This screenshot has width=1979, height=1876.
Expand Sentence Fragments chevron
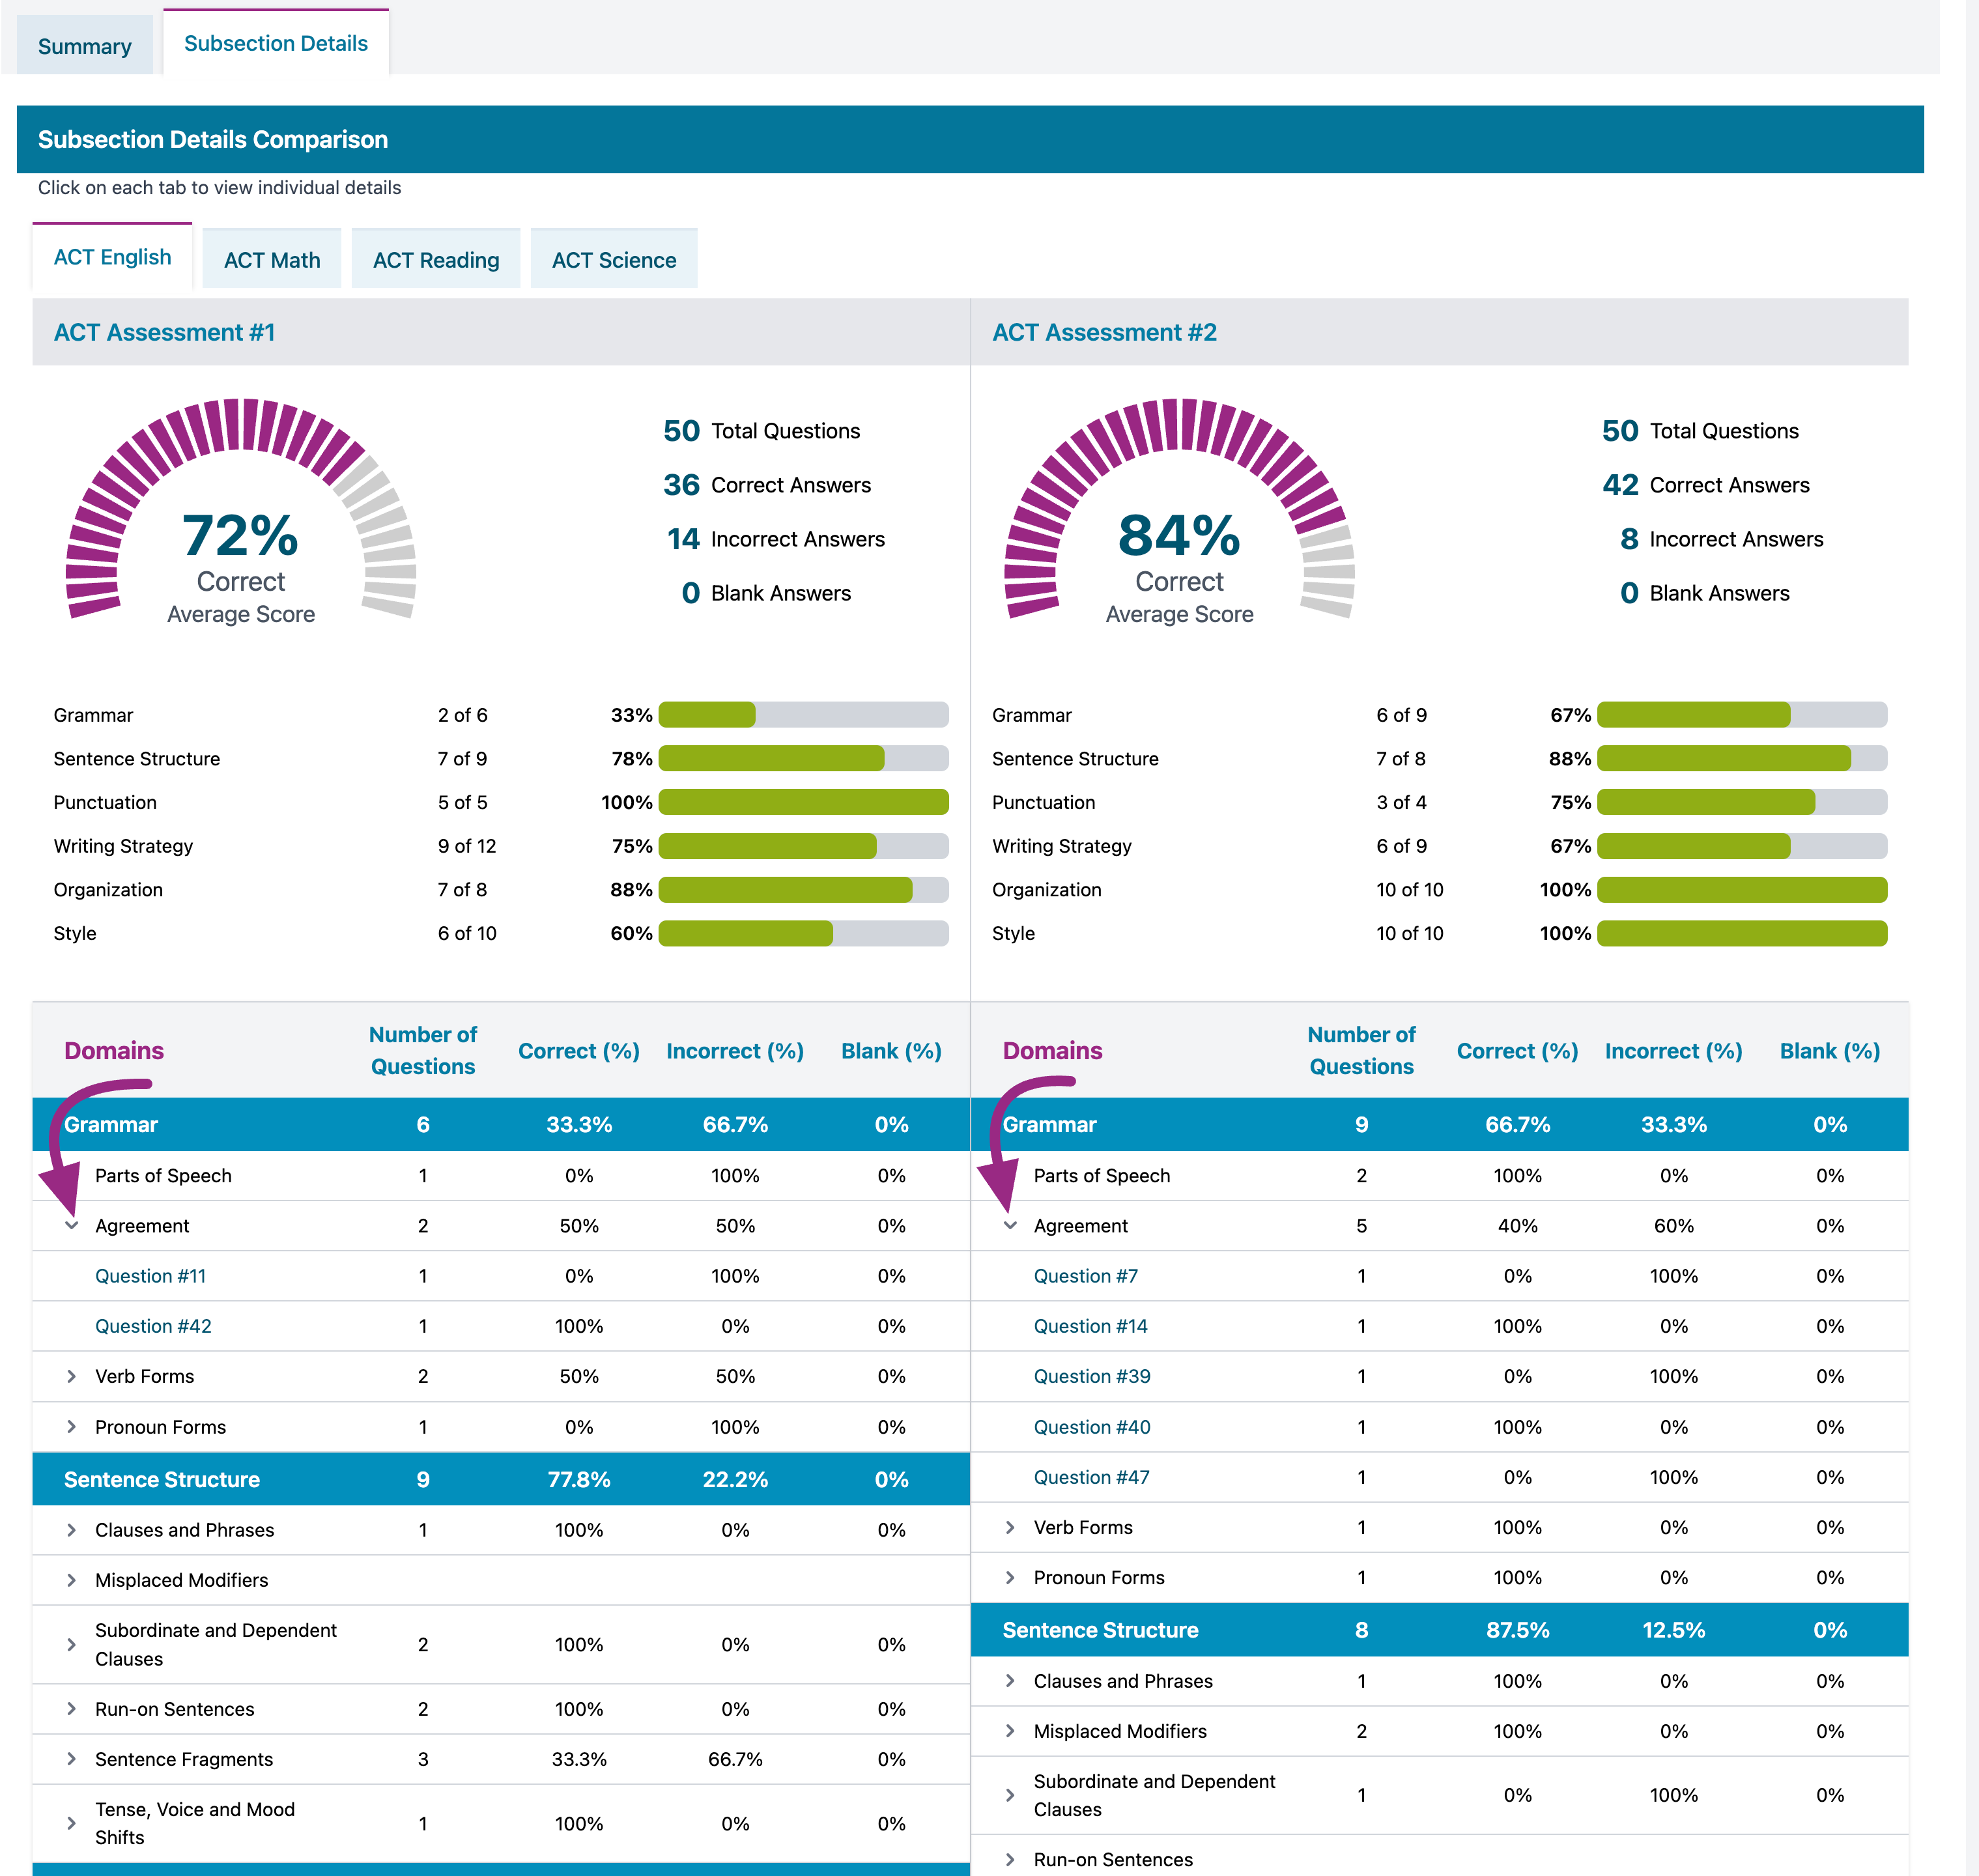(x=71, y=1759)
